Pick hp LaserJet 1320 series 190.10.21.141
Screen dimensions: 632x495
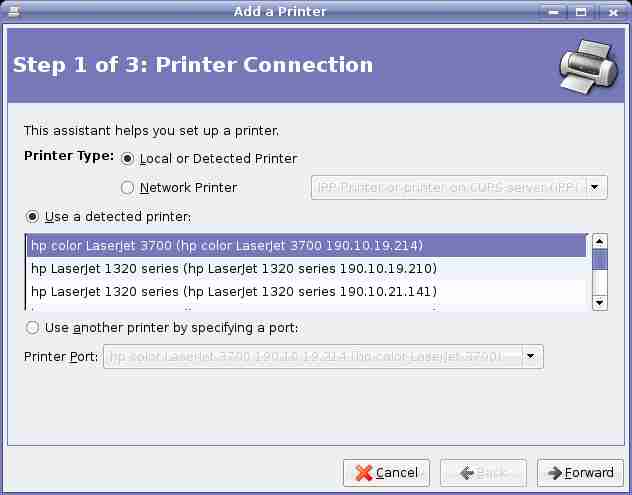click(306, 291)
